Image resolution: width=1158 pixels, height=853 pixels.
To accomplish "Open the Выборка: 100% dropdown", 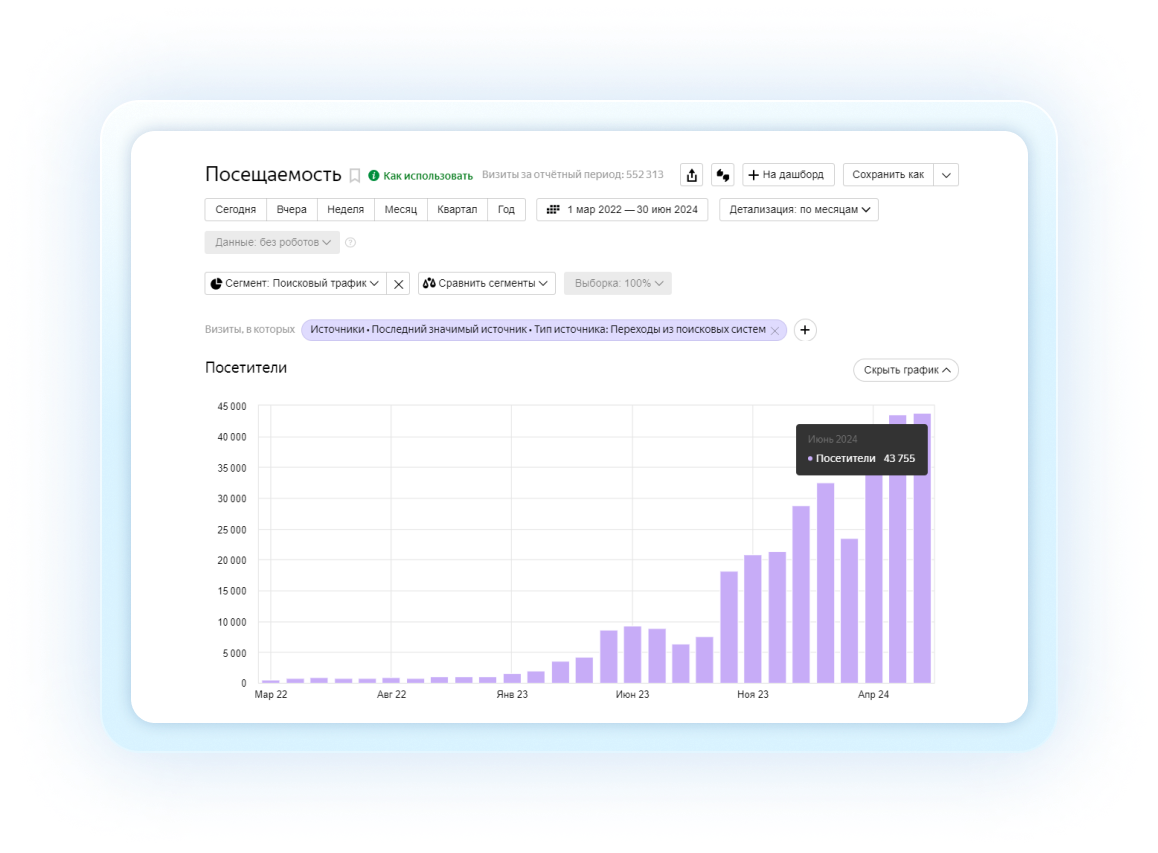I will coord(618,284).
